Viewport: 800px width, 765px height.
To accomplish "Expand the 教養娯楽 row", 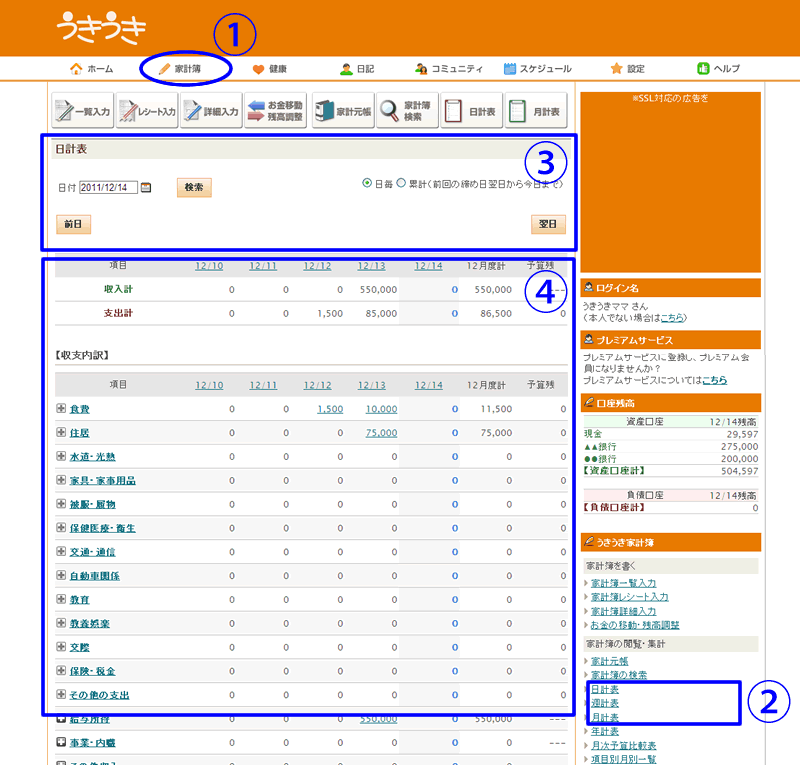I will point(61,623).
